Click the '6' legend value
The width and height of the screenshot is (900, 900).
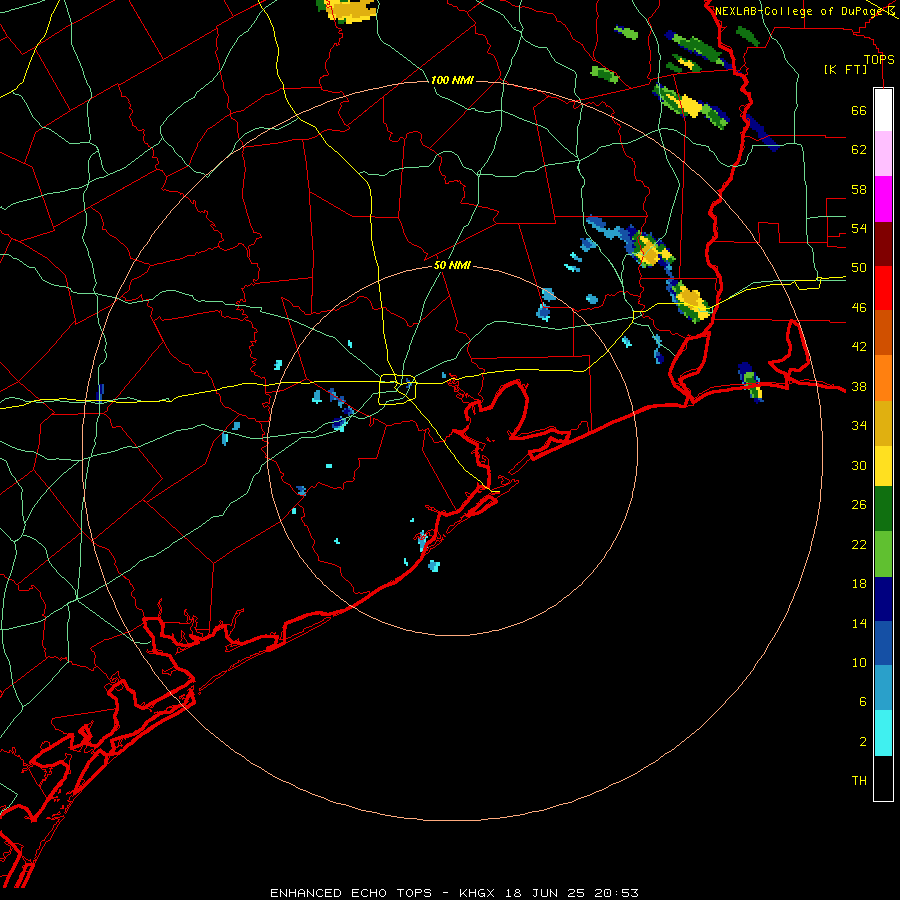point(863,701)
